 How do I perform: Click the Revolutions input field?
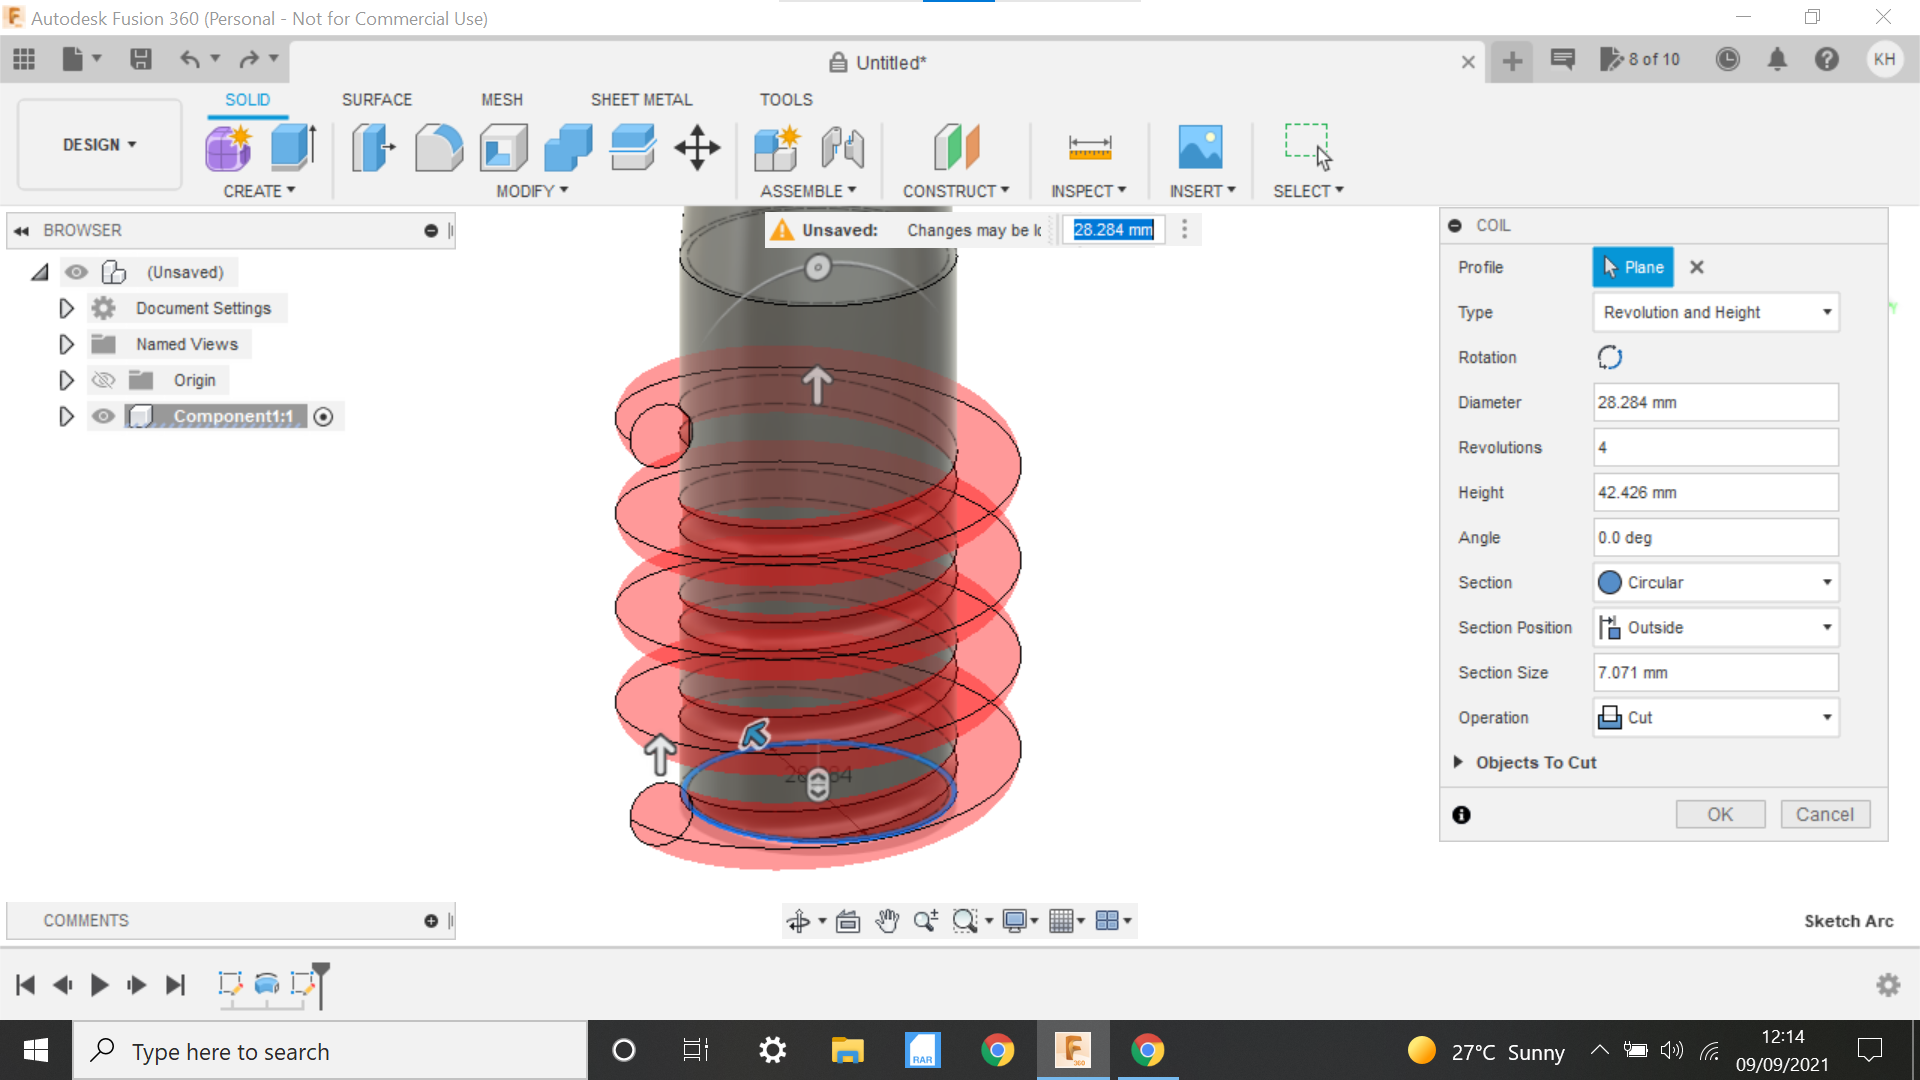(x=1714, y=447)
